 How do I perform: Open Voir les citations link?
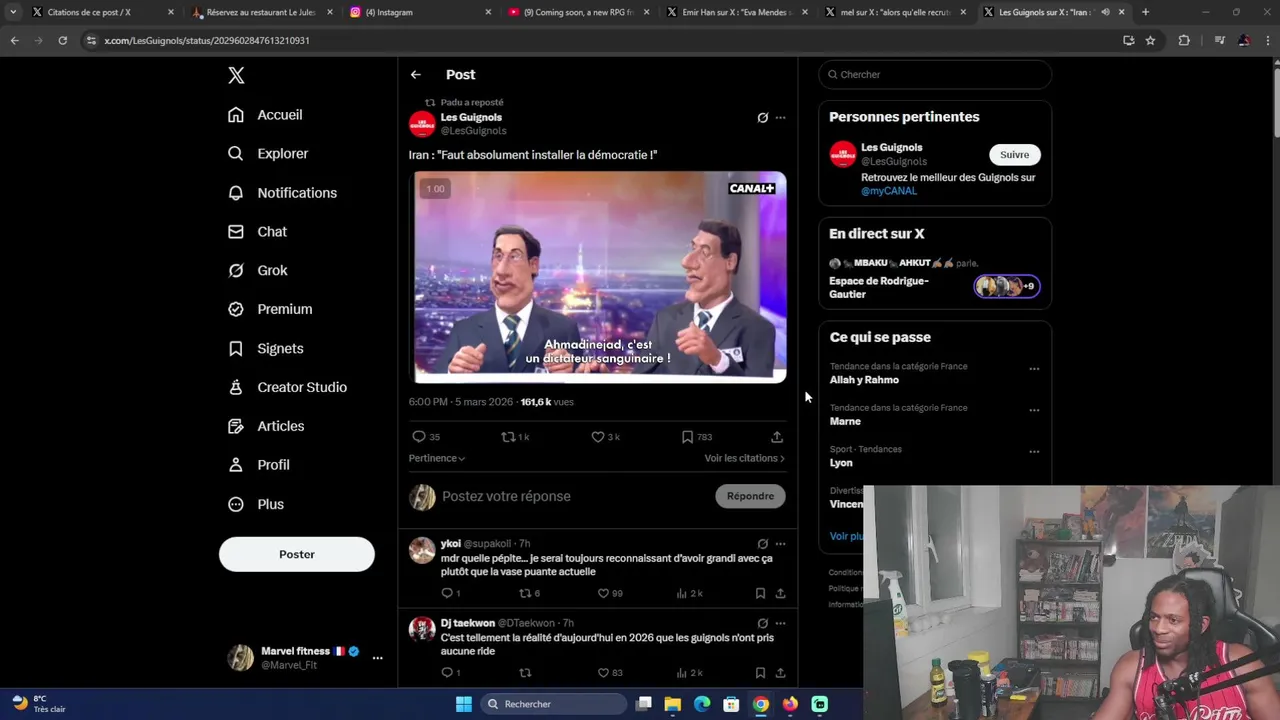point(744,458)
